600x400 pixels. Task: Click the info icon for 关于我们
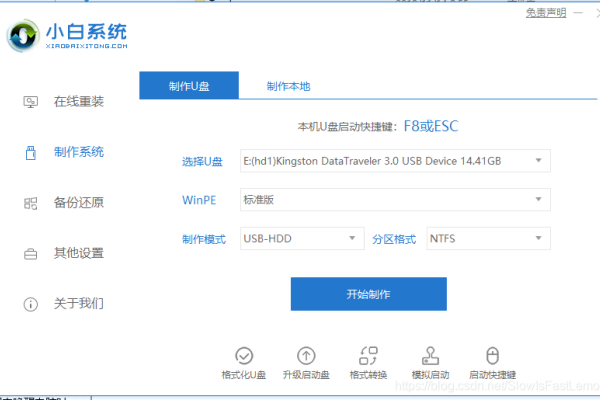coord(31,304)
